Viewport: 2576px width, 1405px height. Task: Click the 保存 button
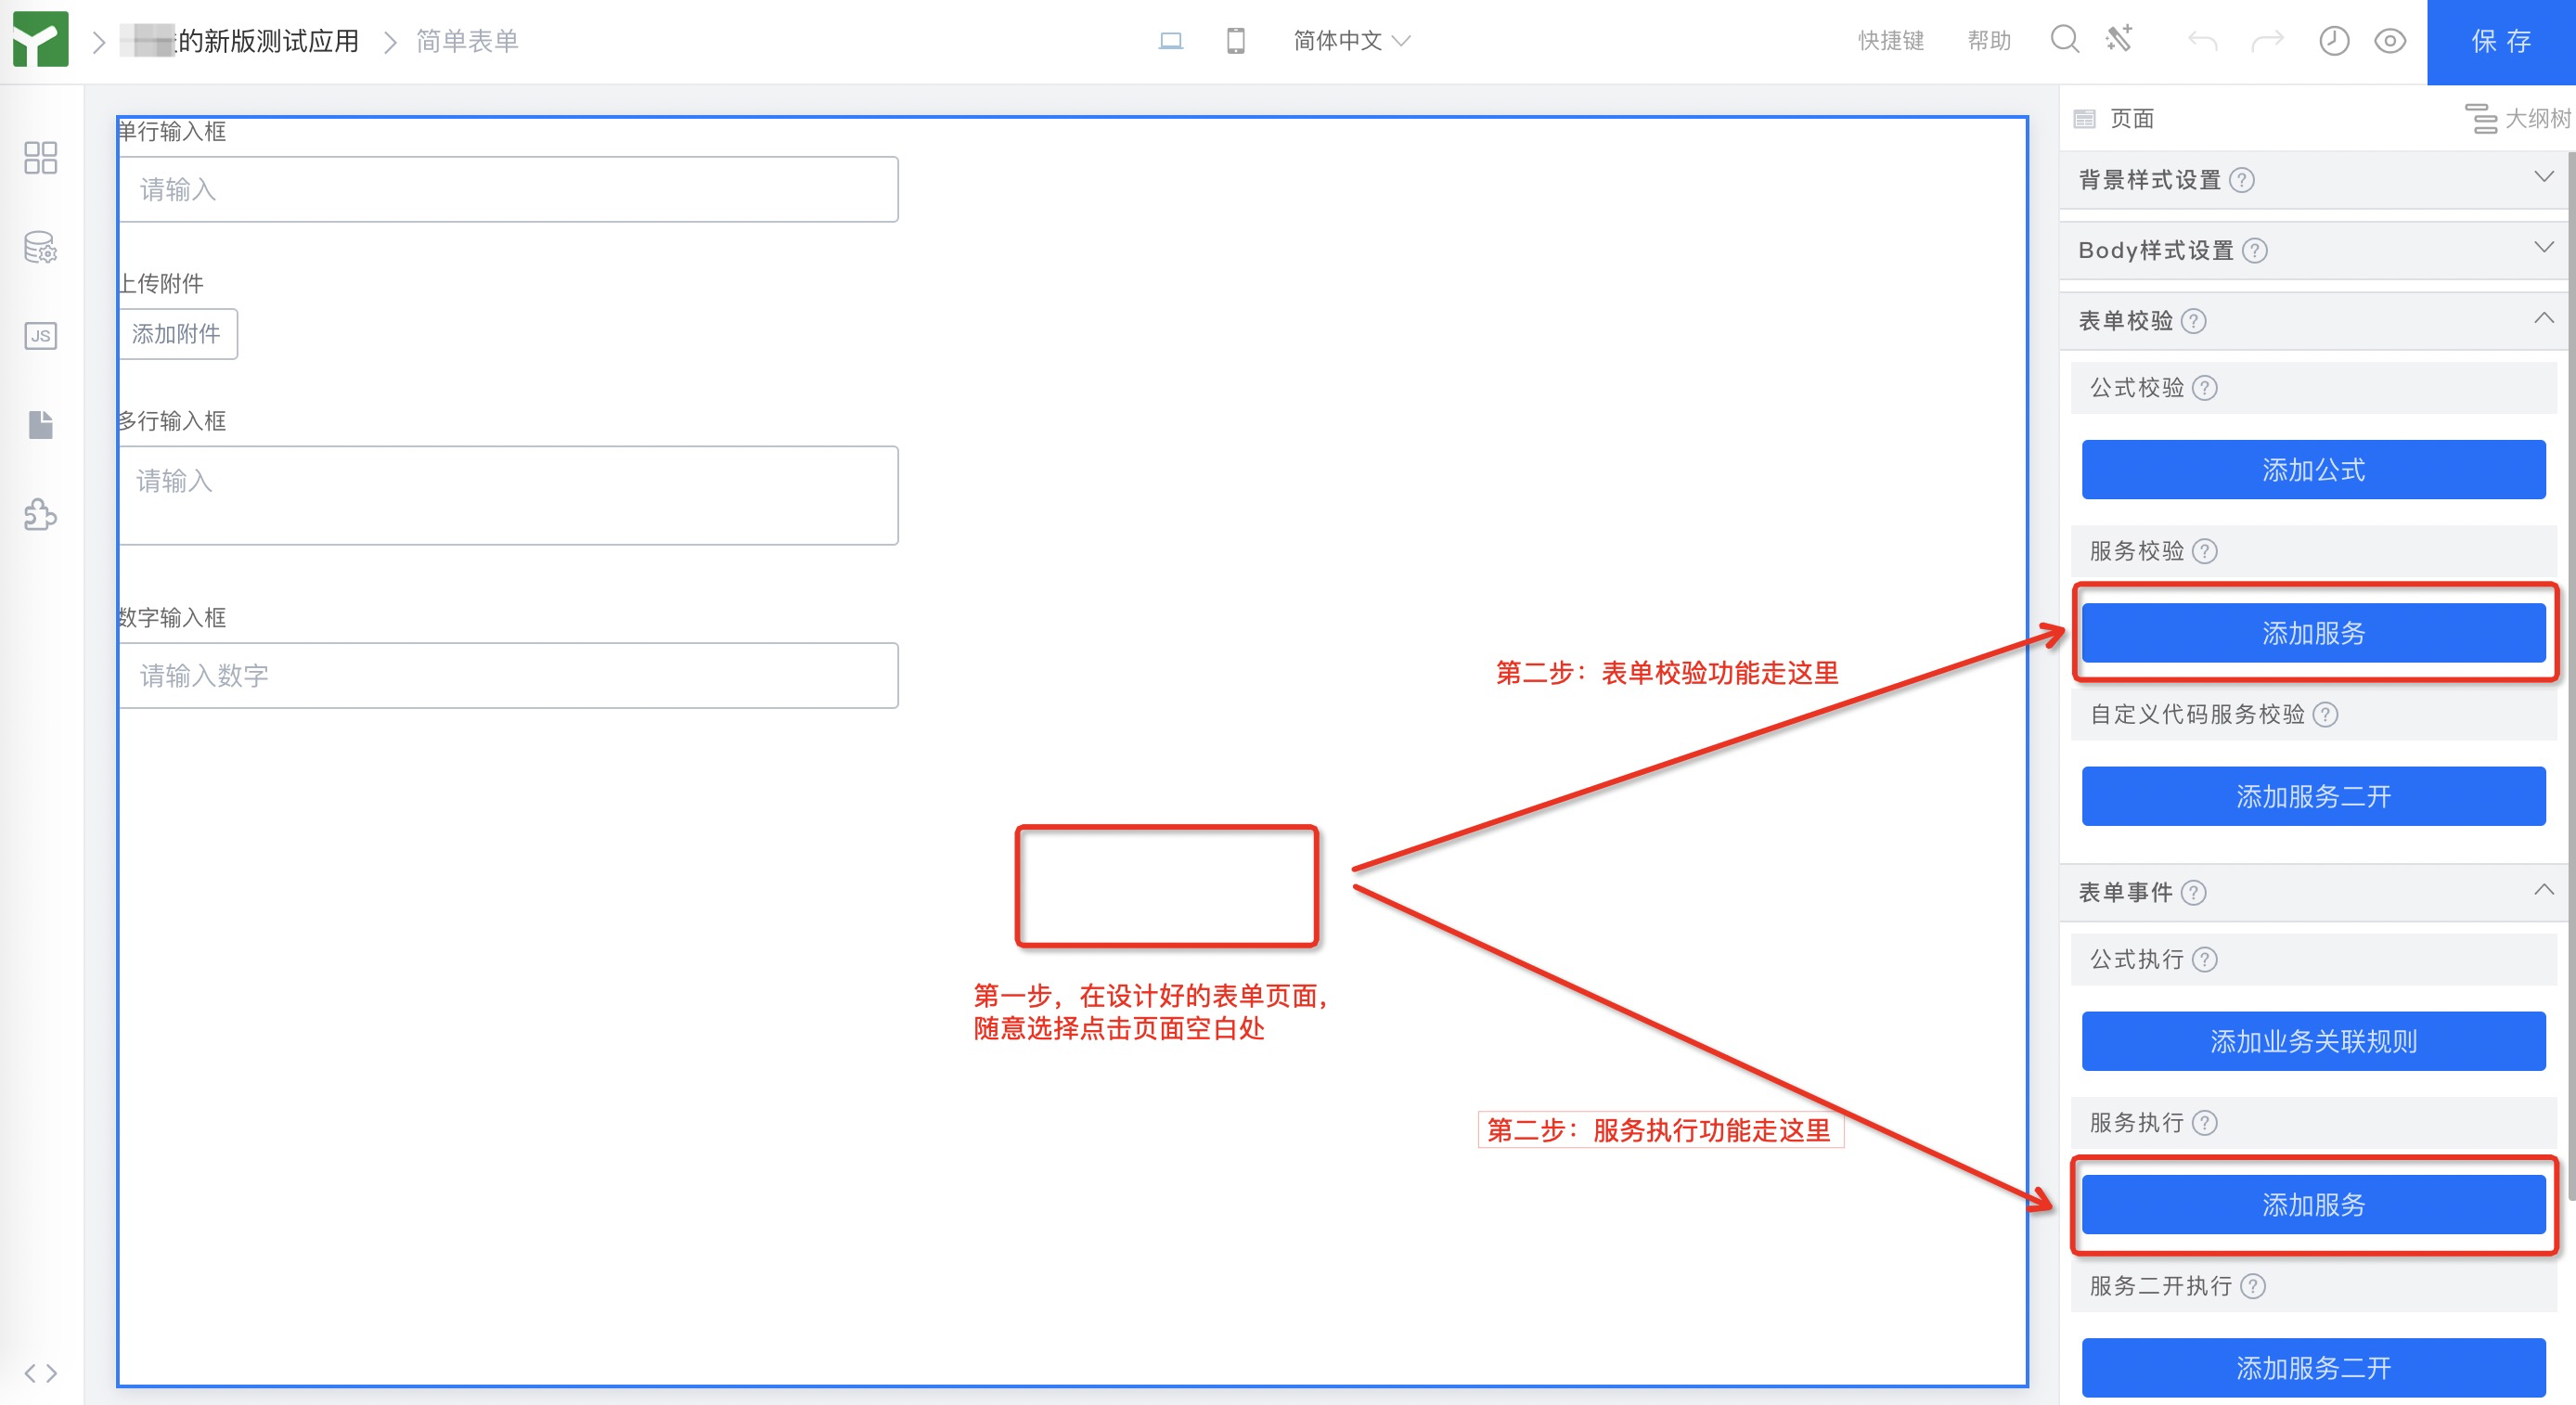2500,41
